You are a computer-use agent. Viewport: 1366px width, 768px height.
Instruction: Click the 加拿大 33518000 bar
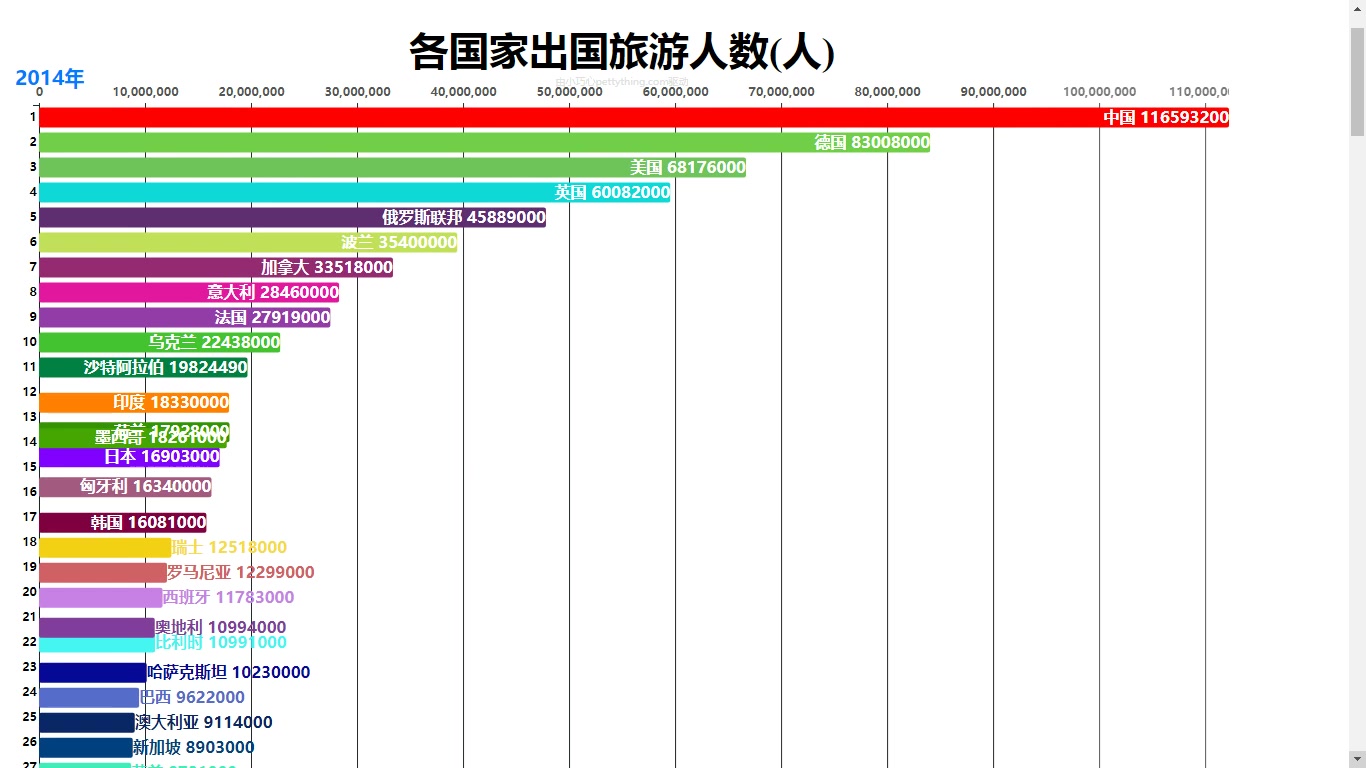coord(150,268)
